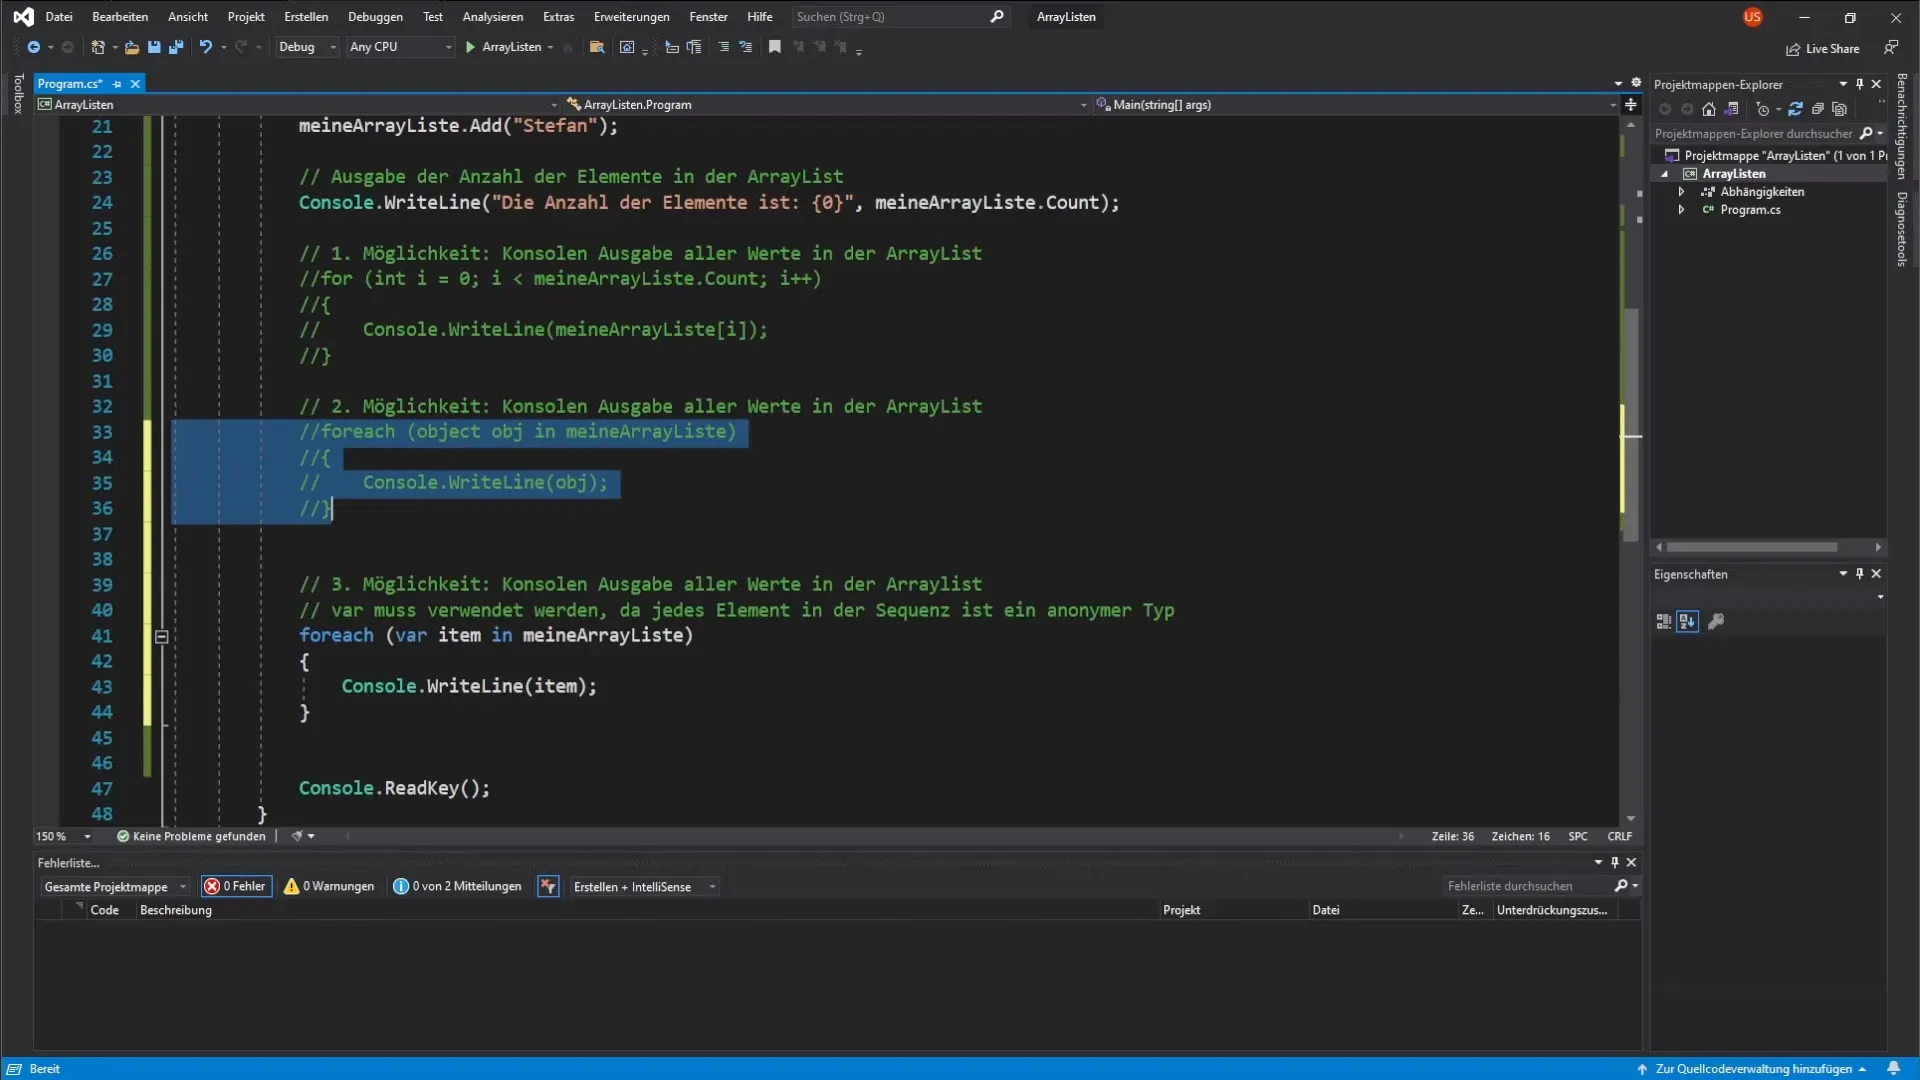
Task: Click the editor settings gear icon
Action: pyautogui.click(x=1636, y=83)
